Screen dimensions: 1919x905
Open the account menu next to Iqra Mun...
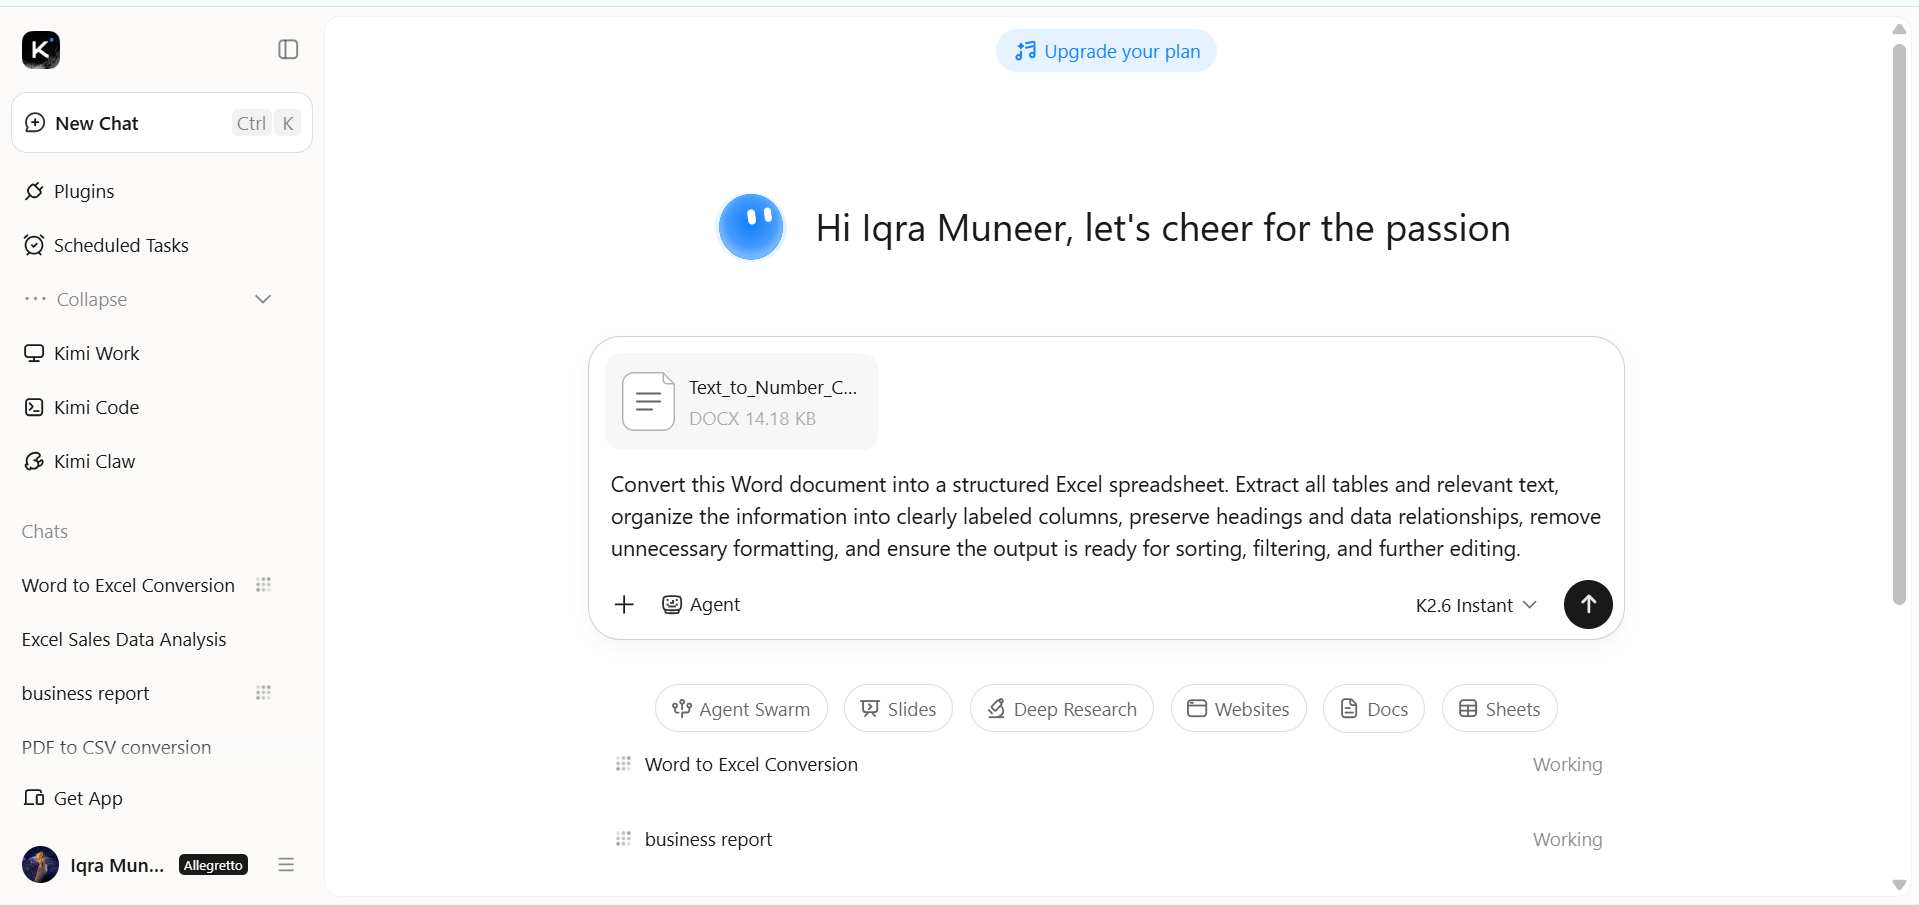286,865
